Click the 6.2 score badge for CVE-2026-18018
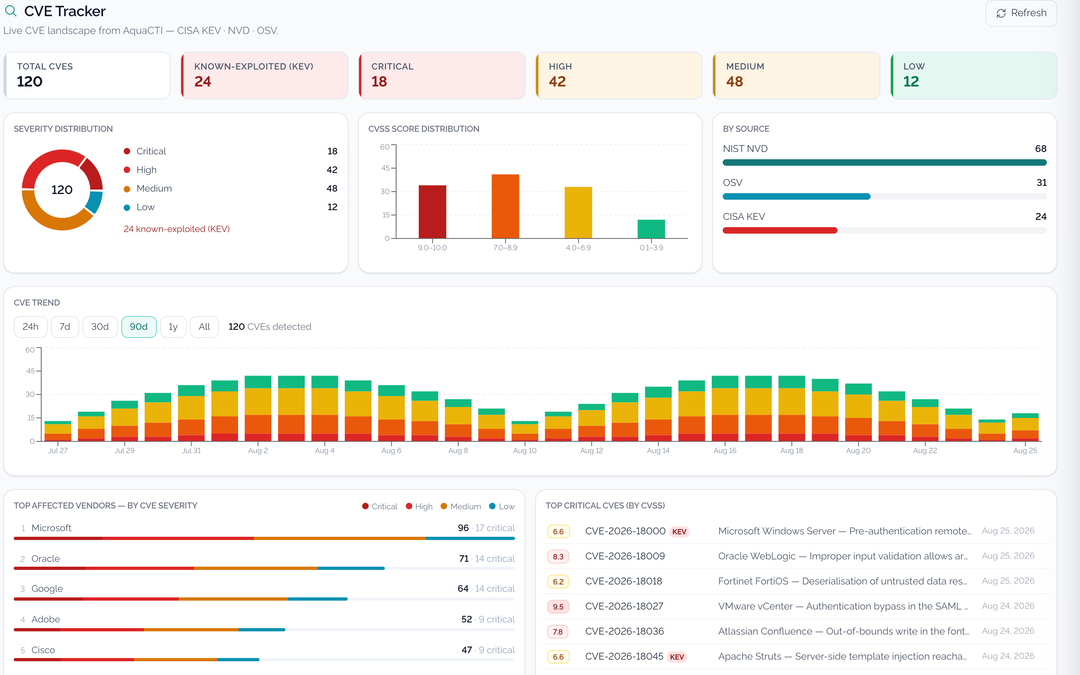 pyautogui.click(x=558, y=581)
